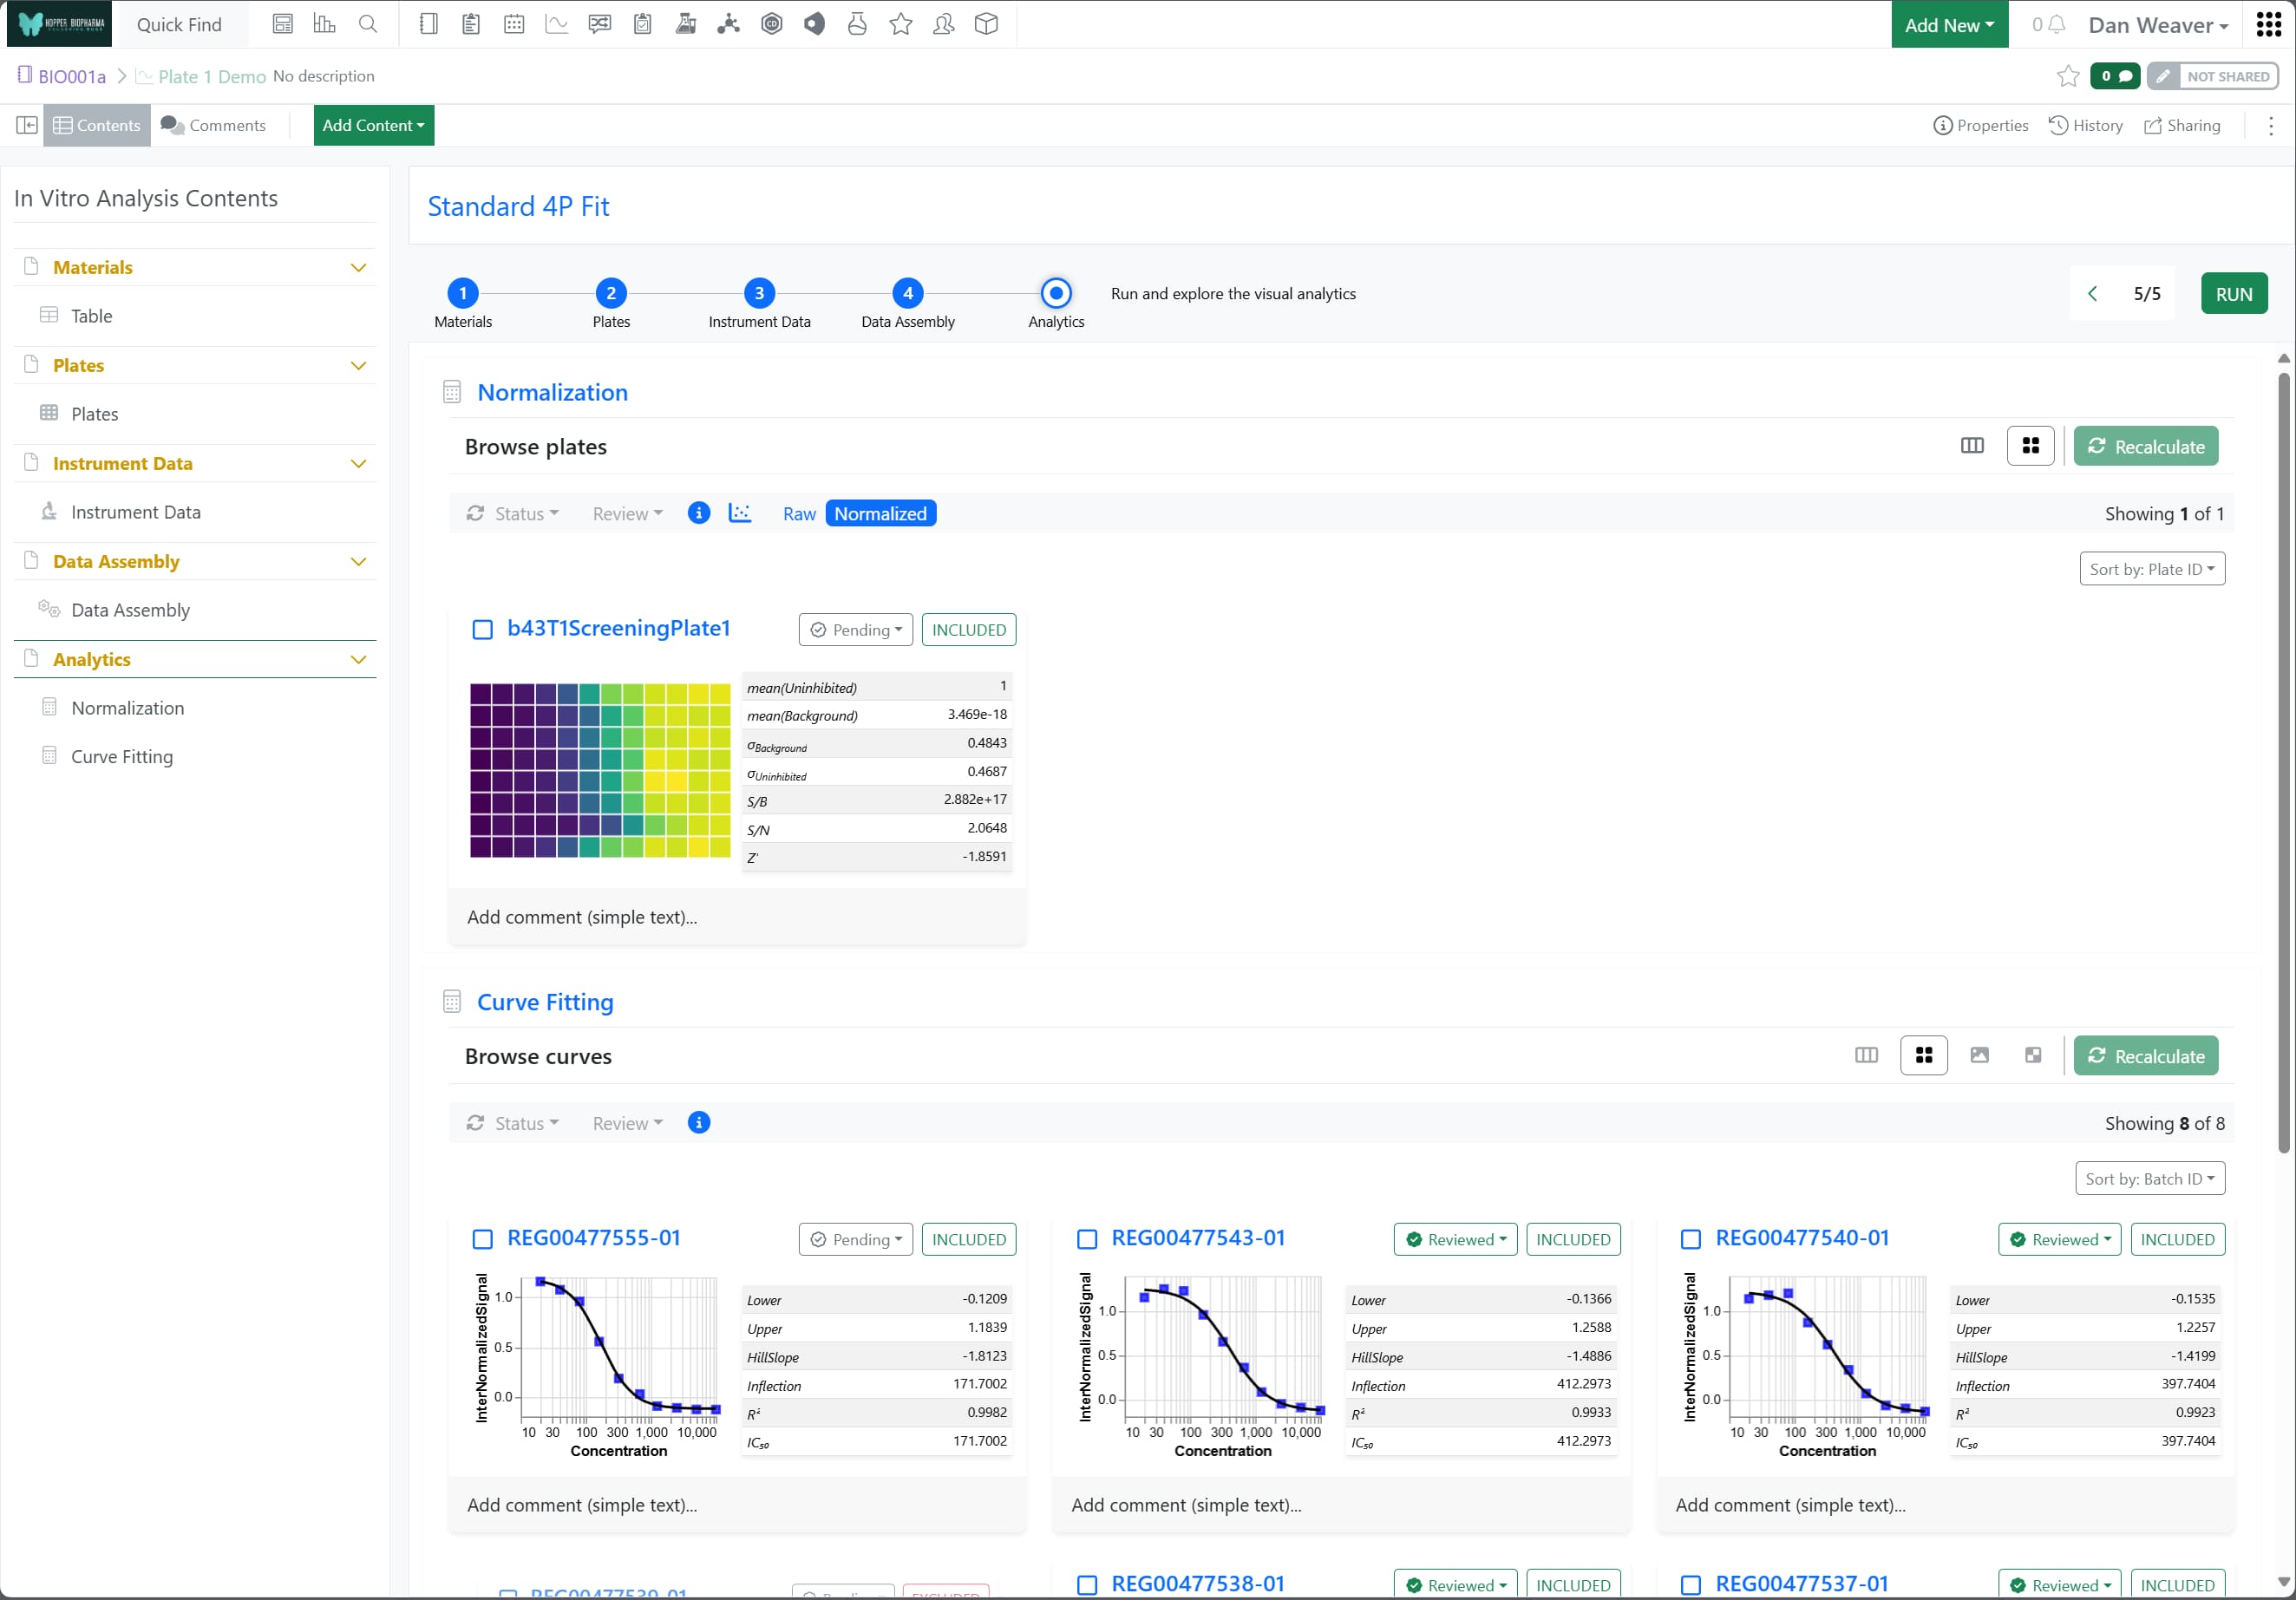Switch Browse curves to image view icon
This screenshot has height=1600, width=2296.
tap(1978, 1055)
